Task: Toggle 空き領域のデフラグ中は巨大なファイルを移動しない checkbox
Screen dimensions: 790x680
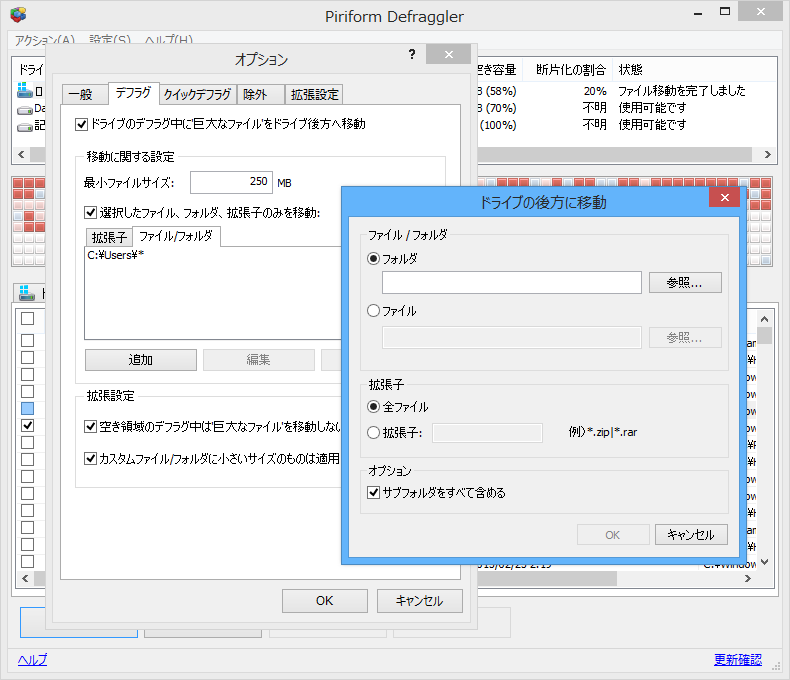Action: pos(90,427)
